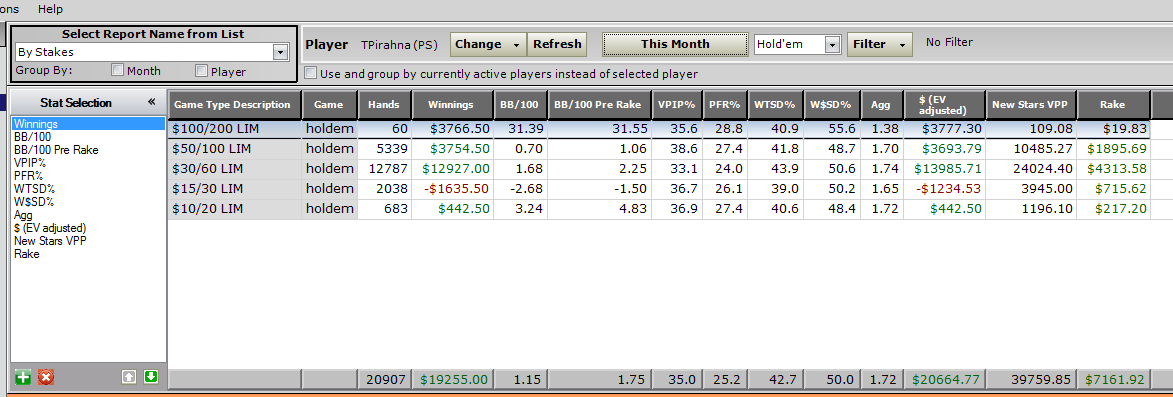Select Winnings in the stat list
Image resolution: width=1173 pixels, height=397 pixels.
[88, 124]
